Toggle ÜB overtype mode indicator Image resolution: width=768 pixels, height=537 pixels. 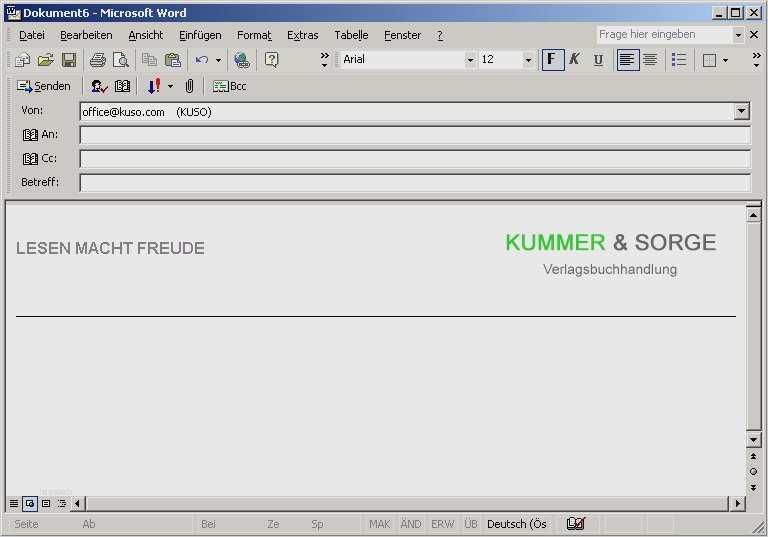(x=471, y=524)
